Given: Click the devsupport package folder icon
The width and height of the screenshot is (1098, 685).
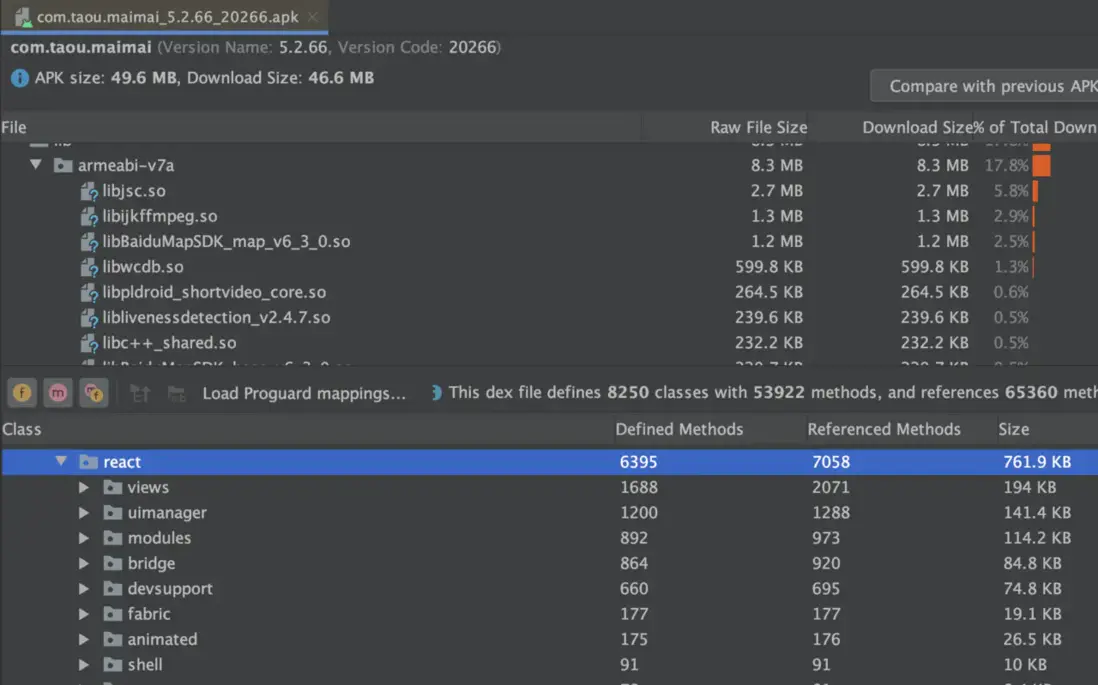Looking at the screenshot, I should click(113, 589).
